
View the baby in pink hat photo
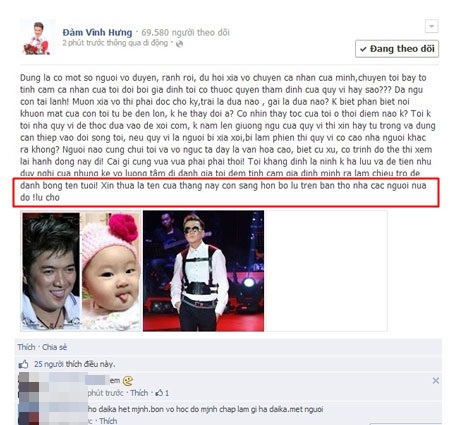tap(111, 271)
